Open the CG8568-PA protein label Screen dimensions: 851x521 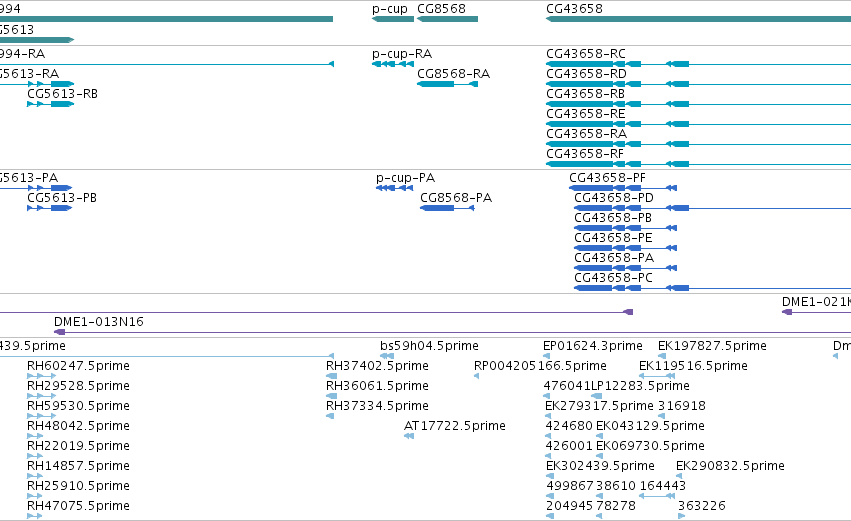[x=456, y=198]
